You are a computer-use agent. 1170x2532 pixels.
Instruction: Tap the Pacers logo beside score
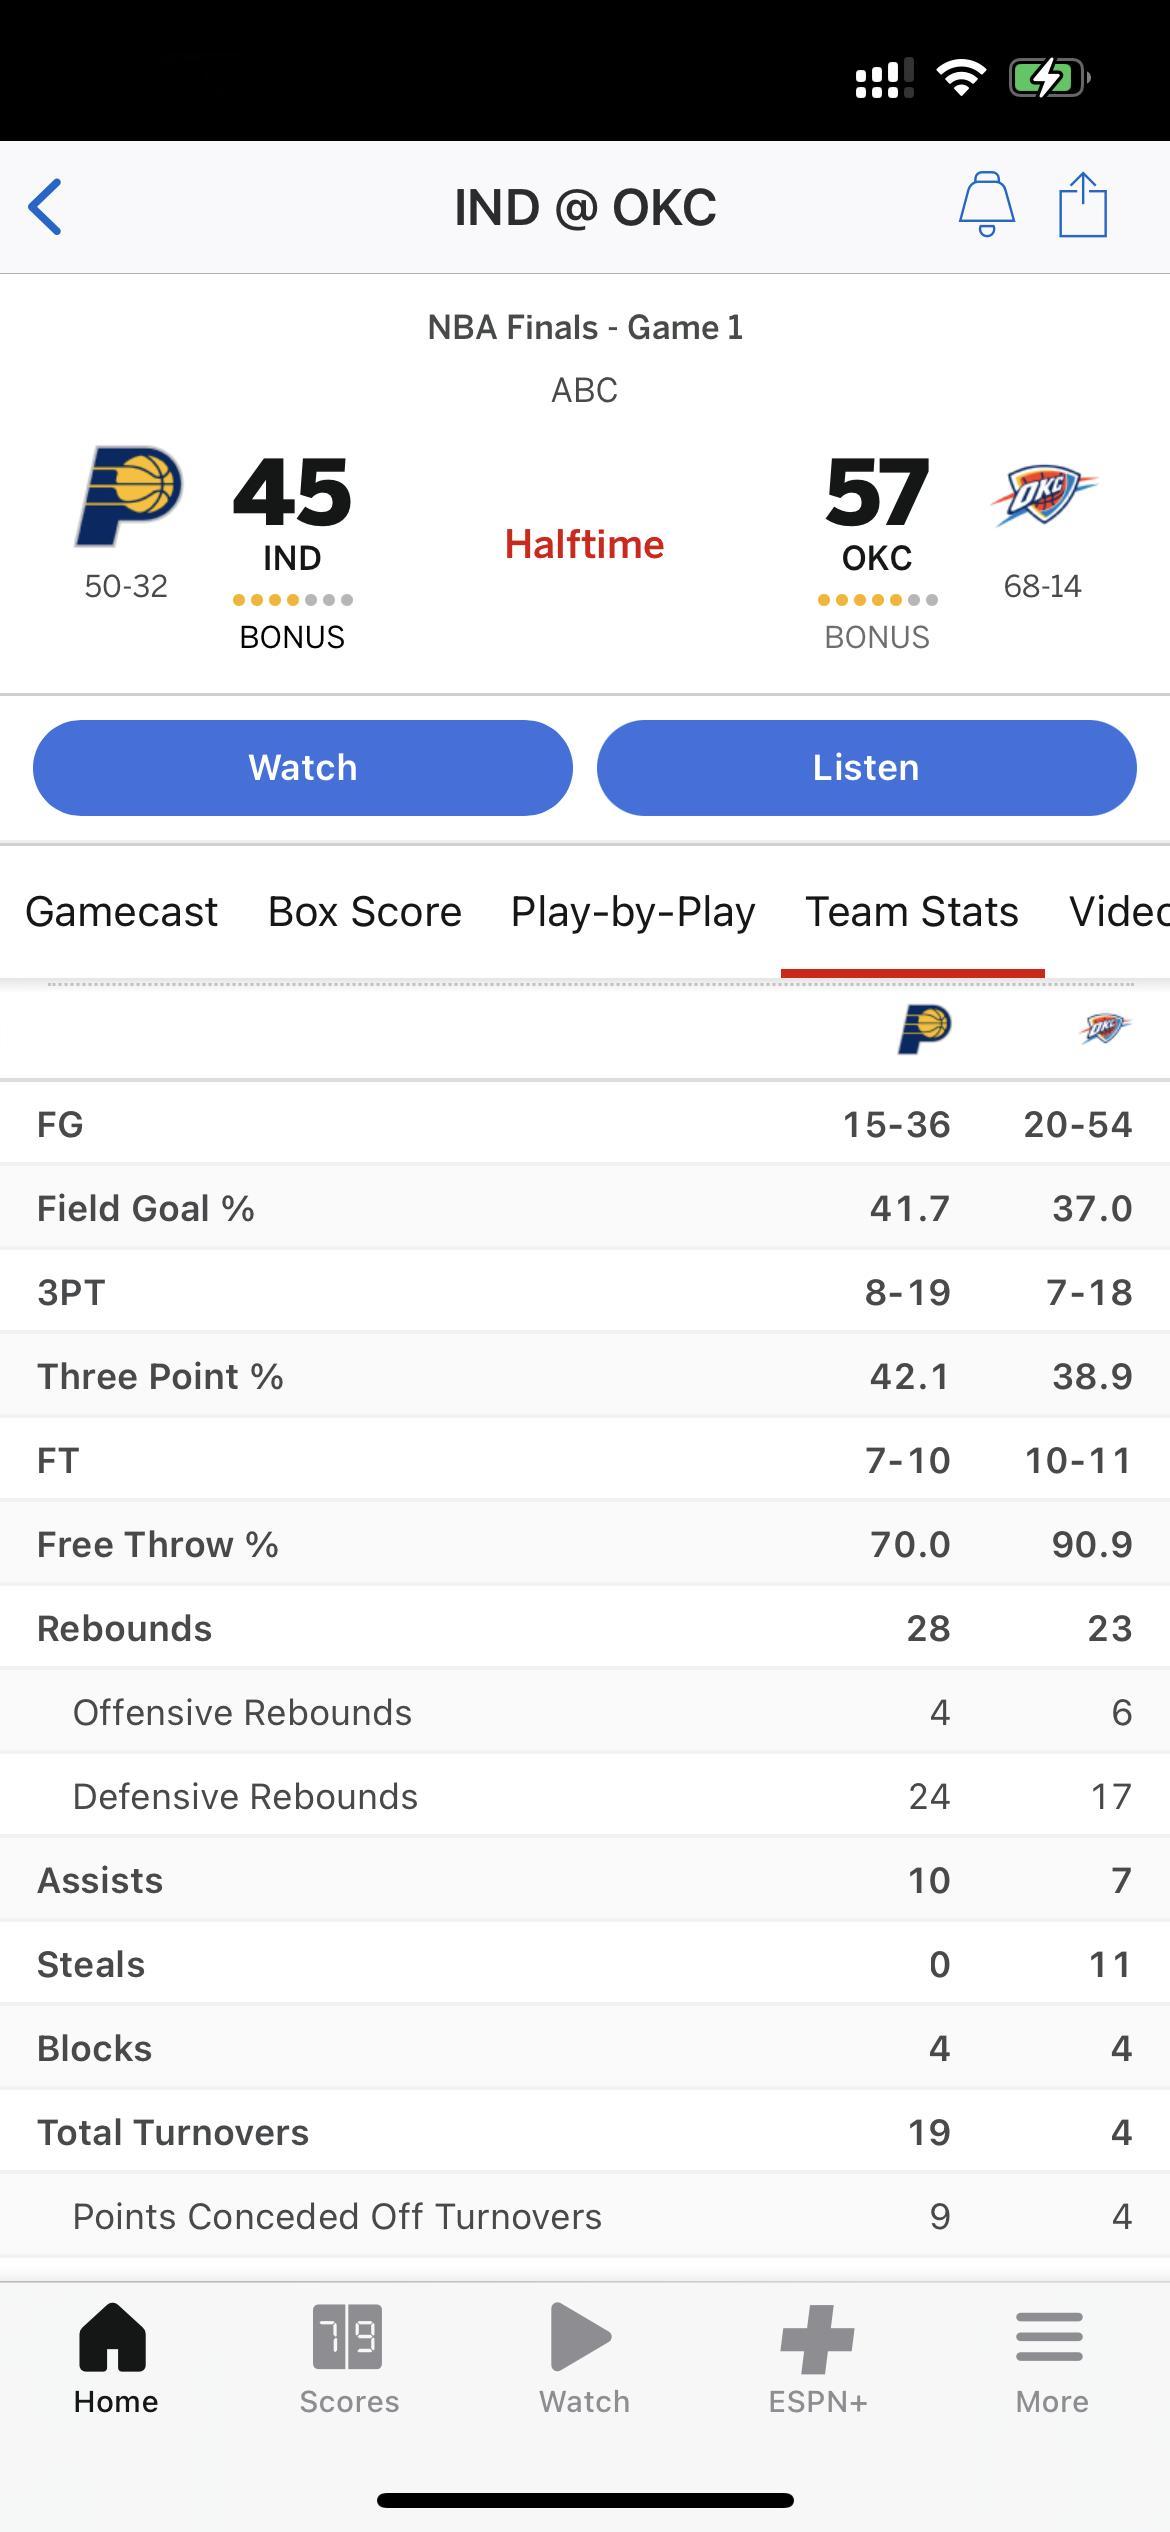click(x=129, y=496)
